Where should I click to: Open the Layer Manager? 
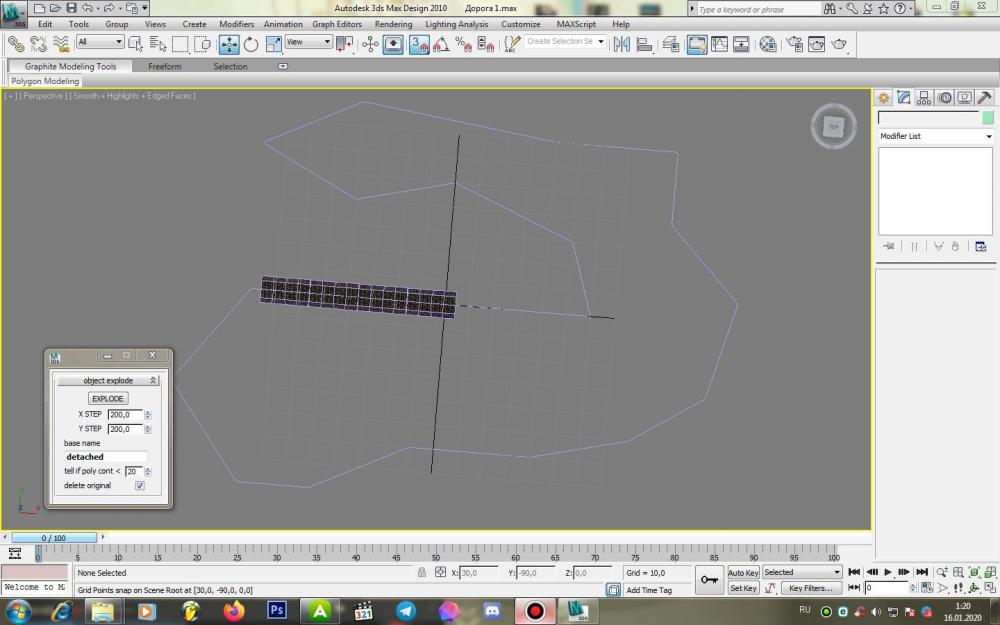[670, 44]
